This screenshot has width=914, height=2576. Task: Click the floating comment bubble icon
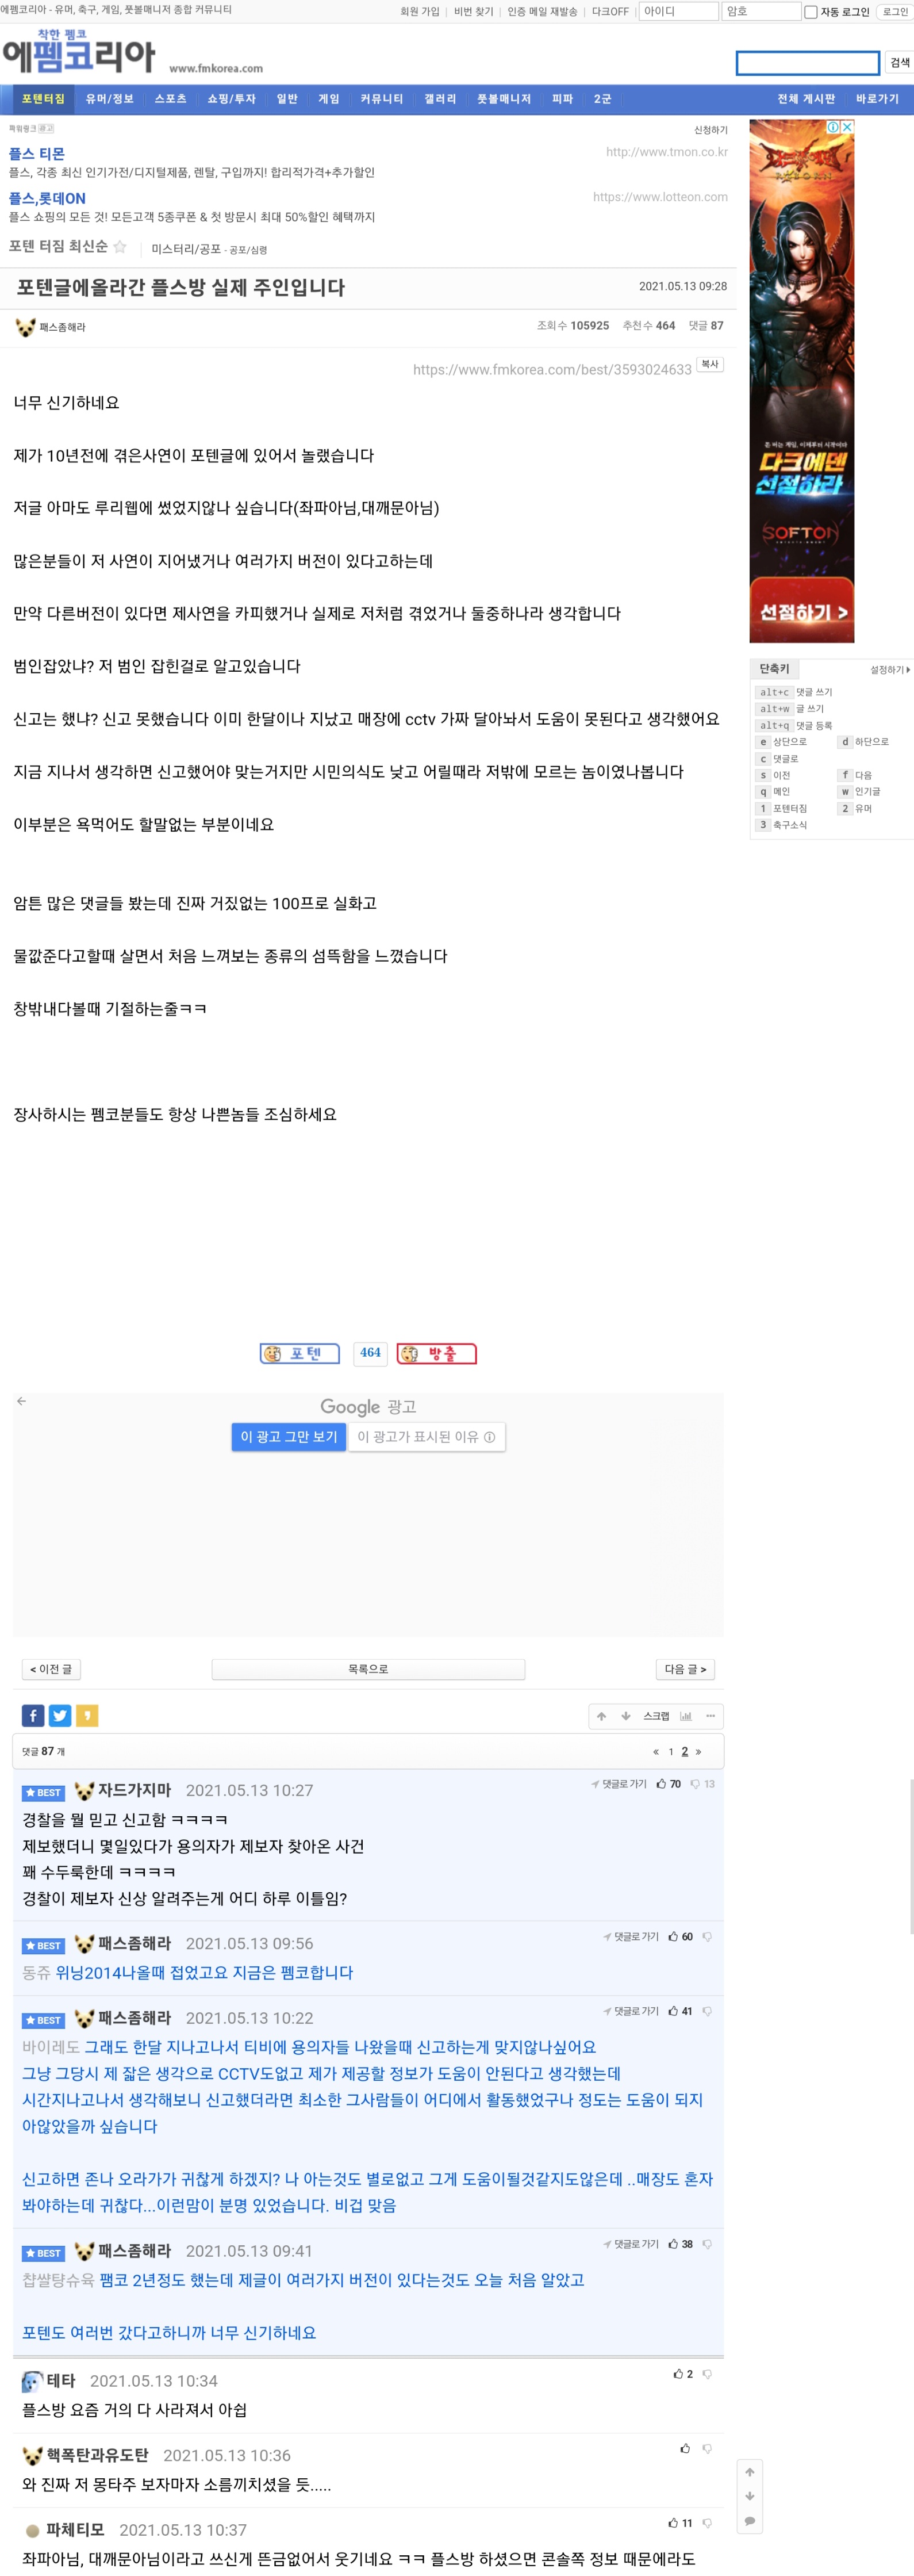(x=750, y=2520)
